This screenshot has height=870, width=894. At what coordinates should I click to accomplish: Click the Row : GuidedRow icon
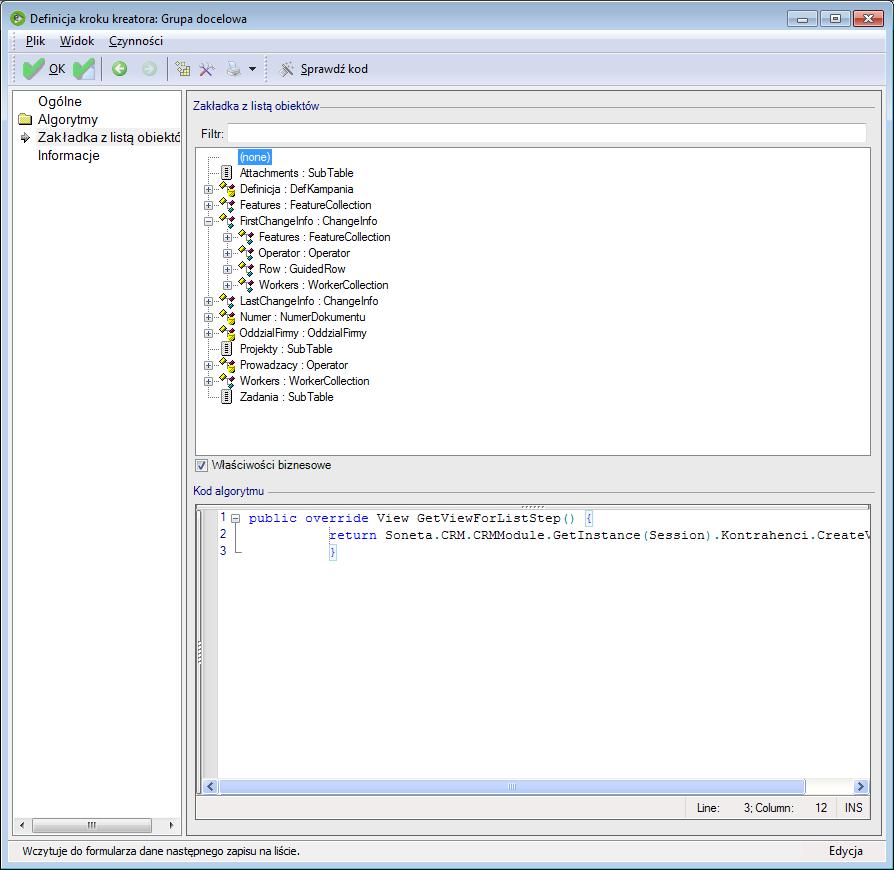point(246,269)
